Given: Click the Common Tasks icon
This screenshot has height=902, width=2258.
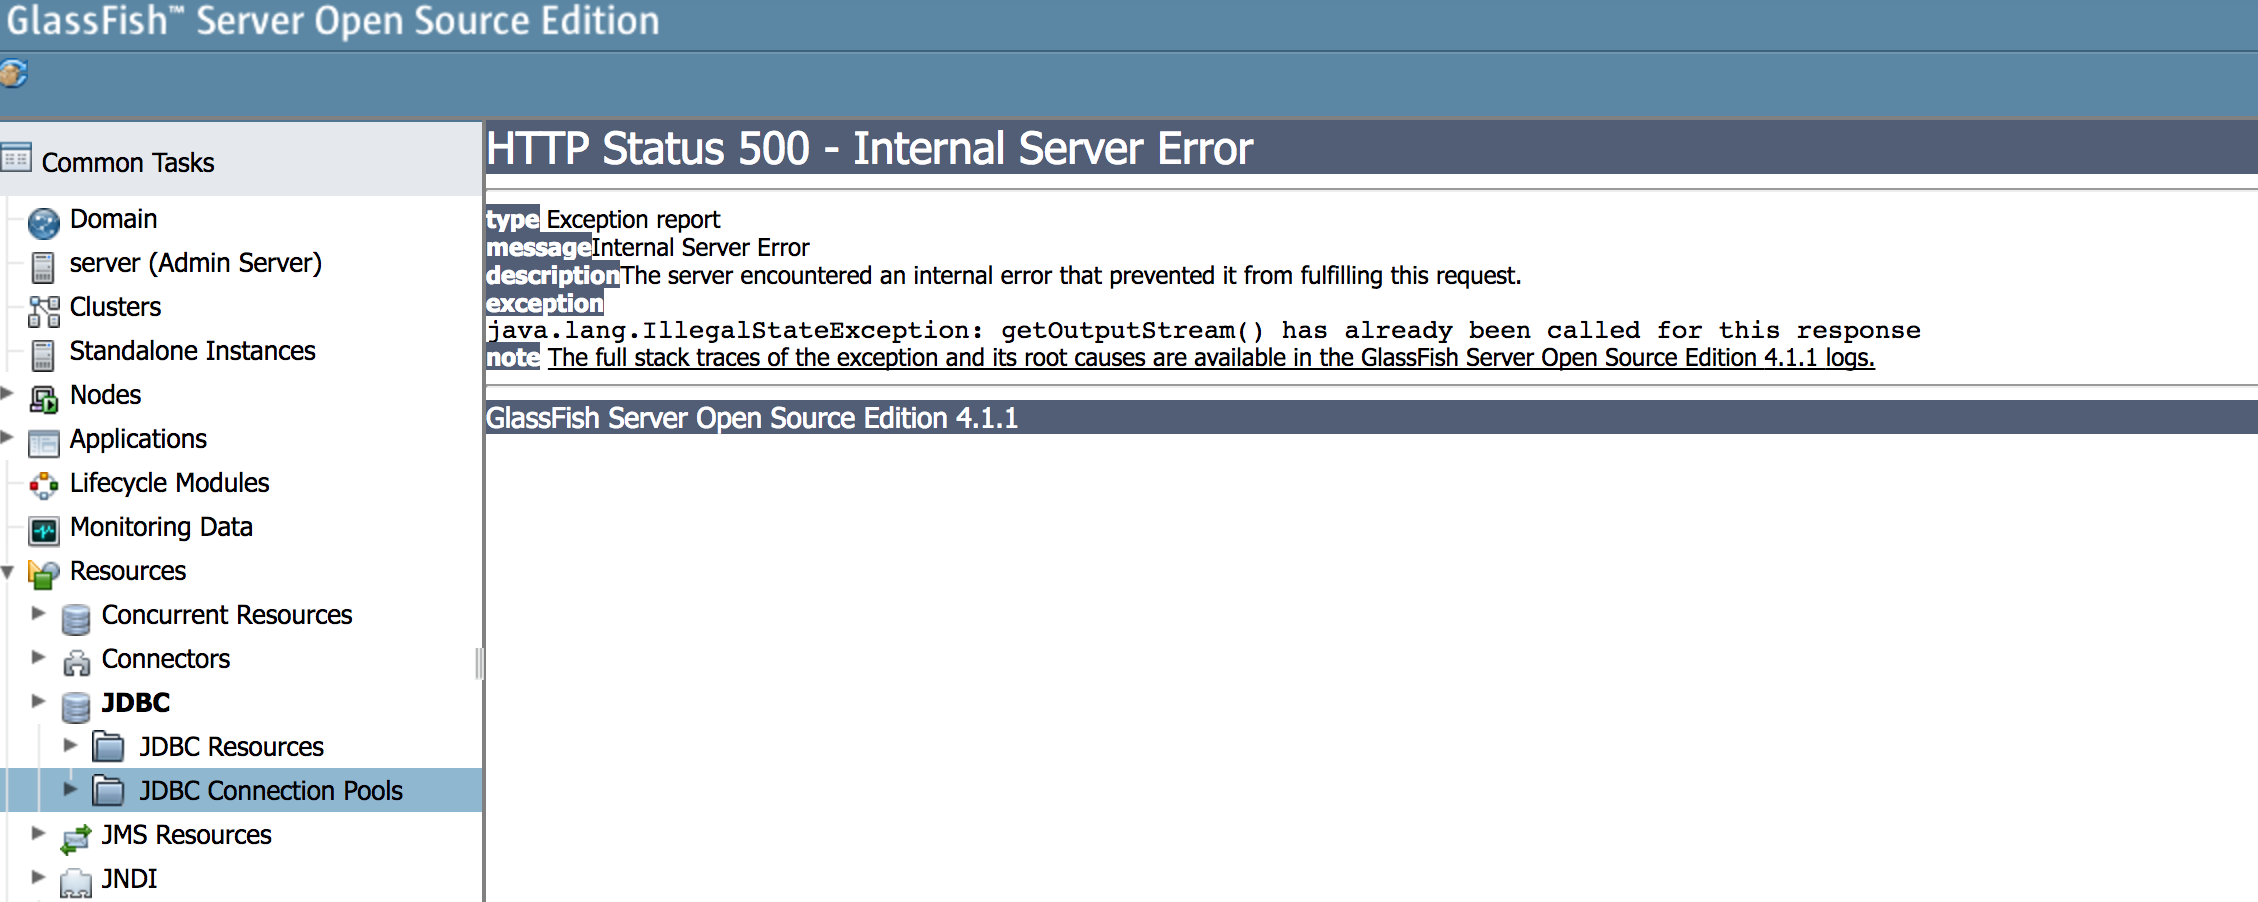Looking at the screenshot, I should [16, 158].
